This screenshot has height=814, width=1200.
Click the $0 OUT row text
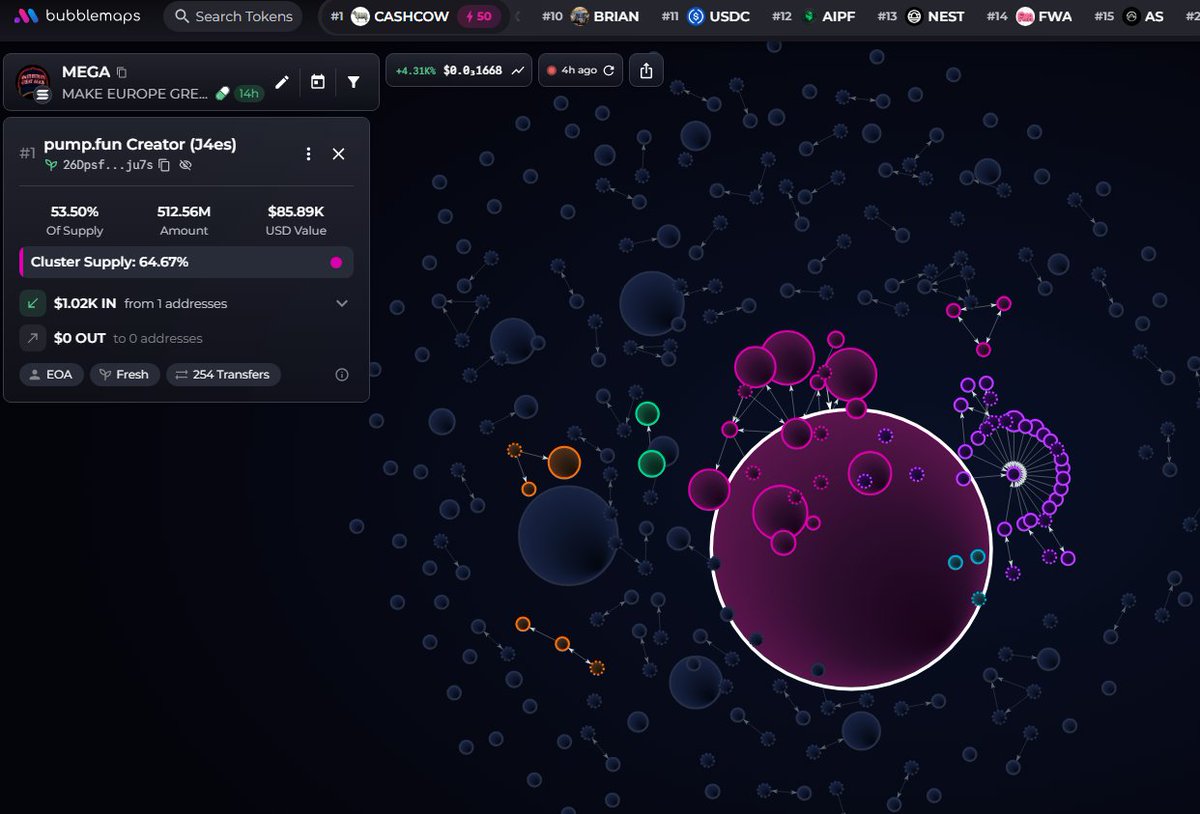tap(128, 339)
